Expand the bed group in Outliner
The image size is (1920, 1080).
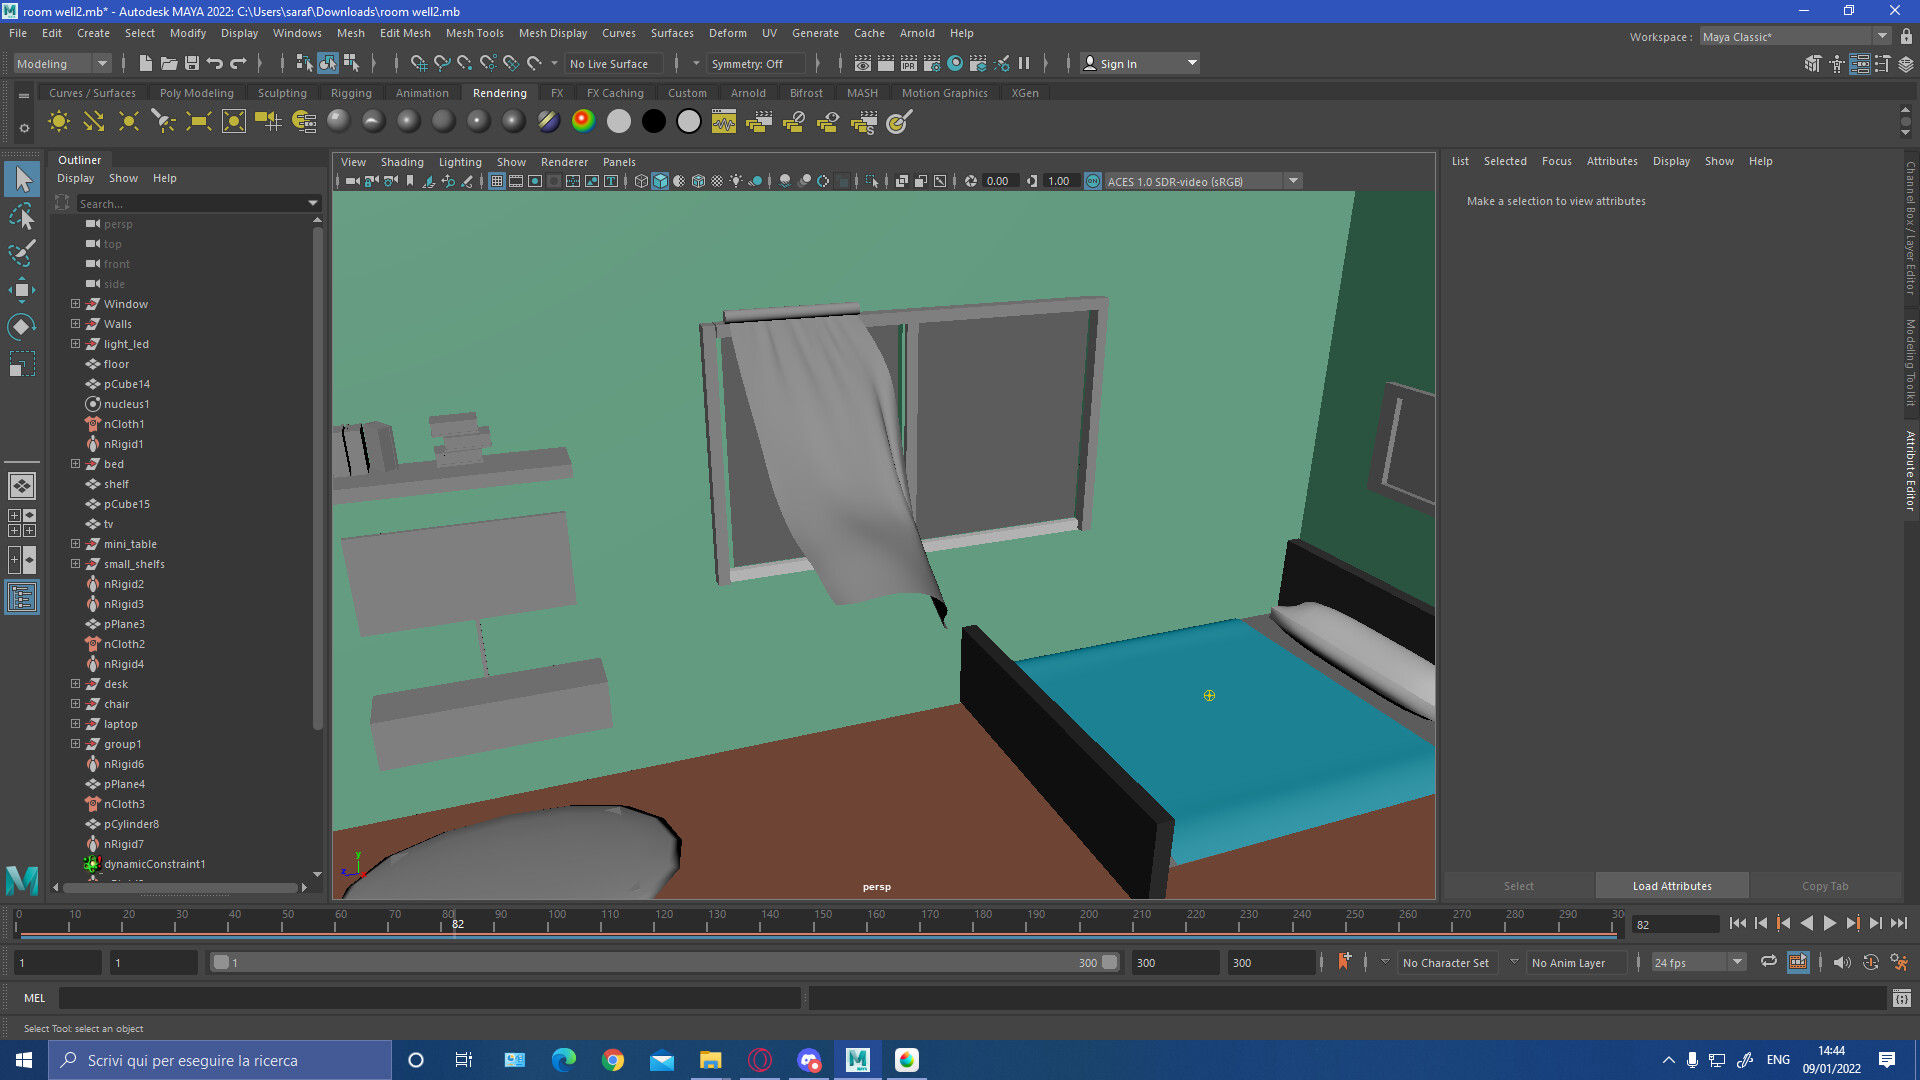tap(75, 464)
